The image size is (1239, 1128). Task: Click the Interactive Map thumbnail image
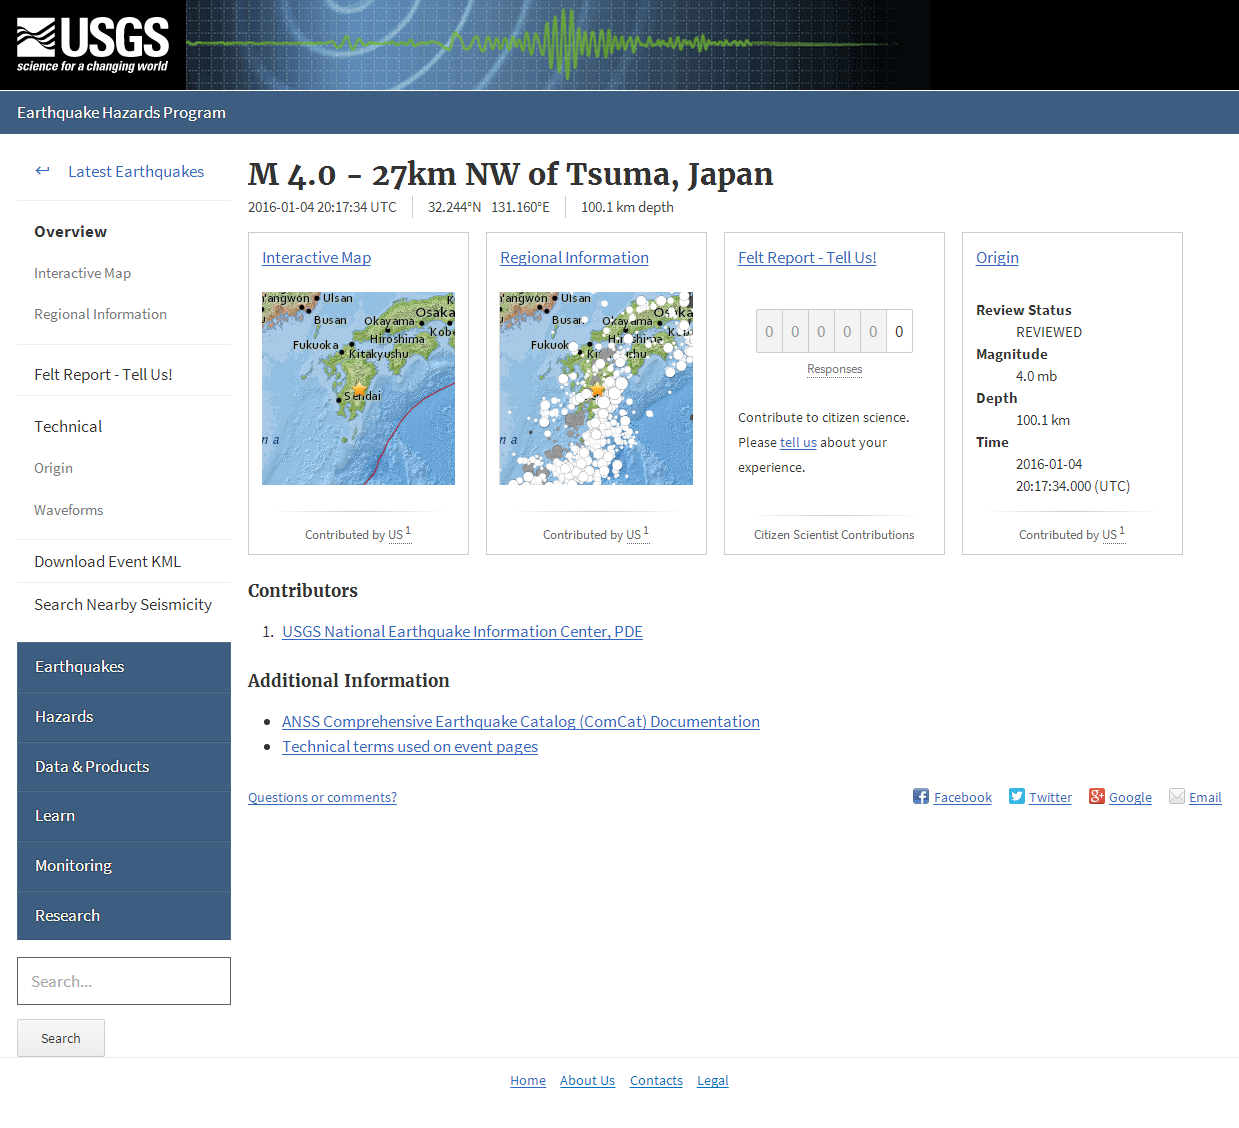358,388
